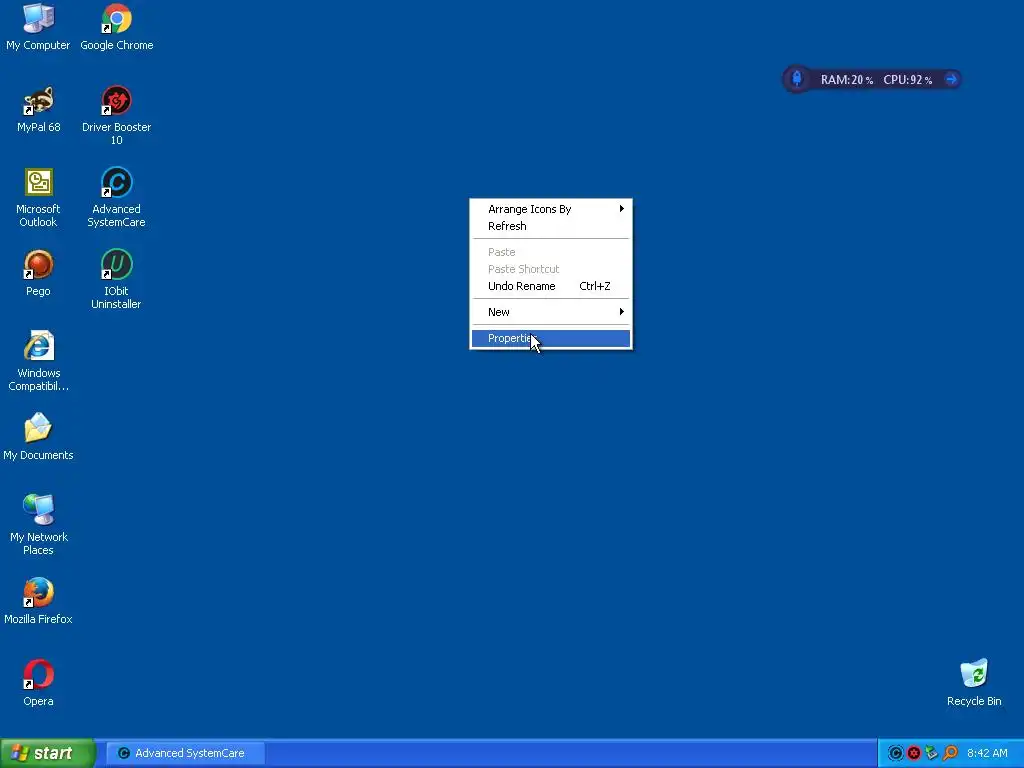Select the Microsoft Outlook icon

click(38, 197)
